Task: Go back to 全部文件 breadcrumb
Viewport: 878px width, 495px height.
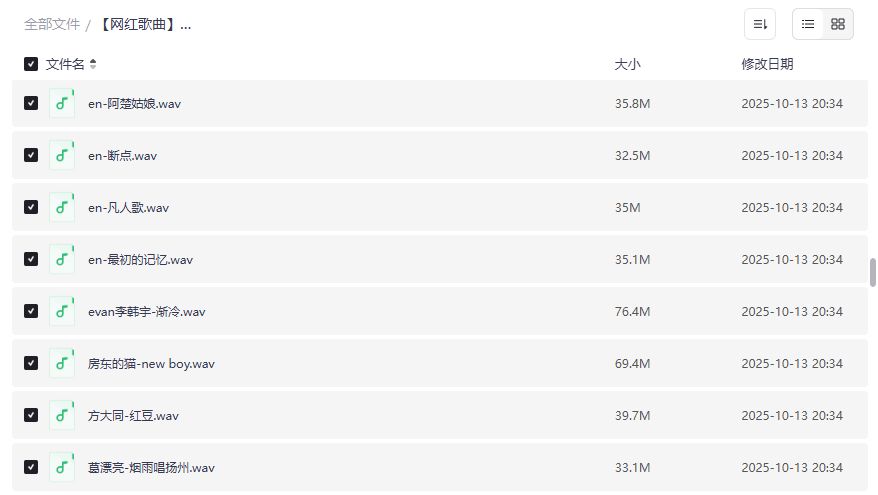Action: pos(51,24)
